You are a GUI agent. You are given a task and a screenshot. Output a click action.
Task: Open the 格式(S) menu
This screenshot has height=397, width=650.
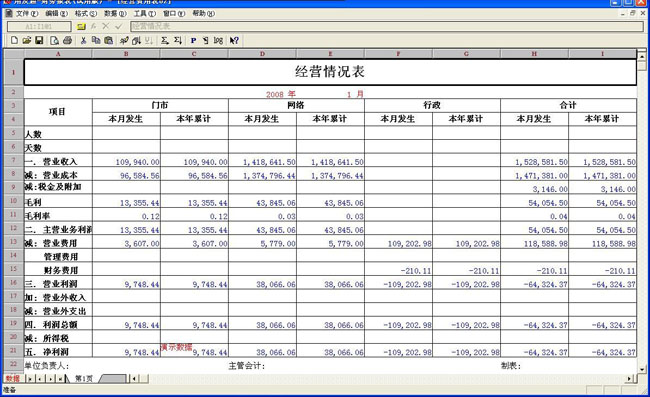tap(86, 13)
